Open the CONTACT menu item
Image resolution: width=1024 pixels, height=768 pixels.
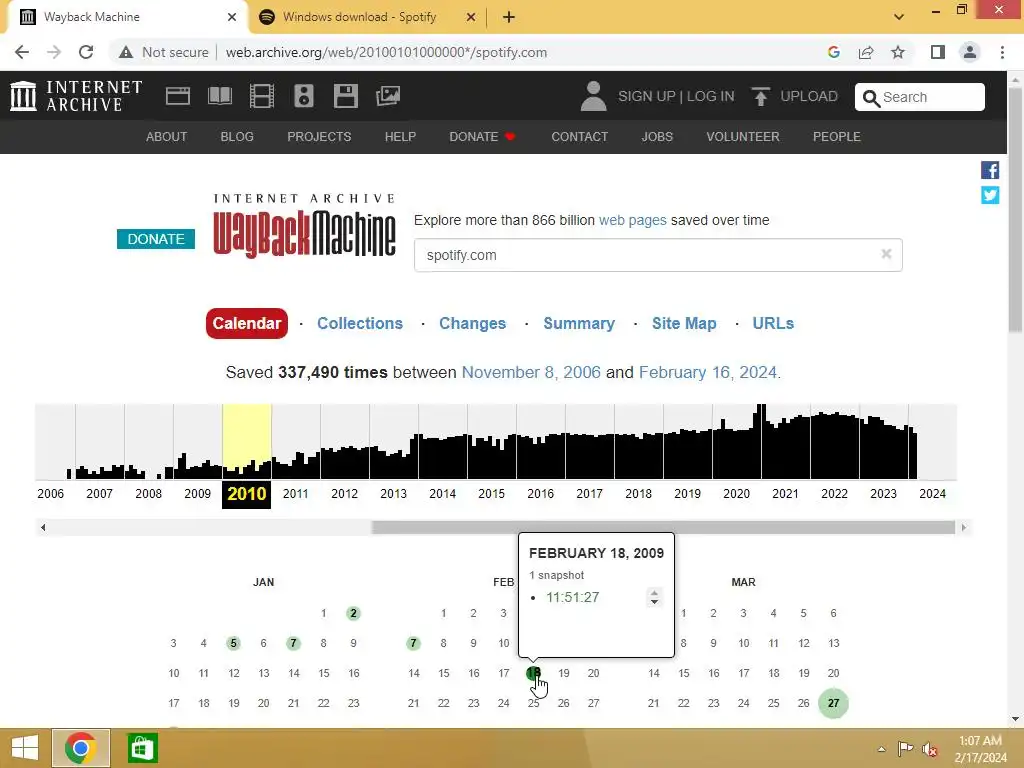click(x=580, y=136)
